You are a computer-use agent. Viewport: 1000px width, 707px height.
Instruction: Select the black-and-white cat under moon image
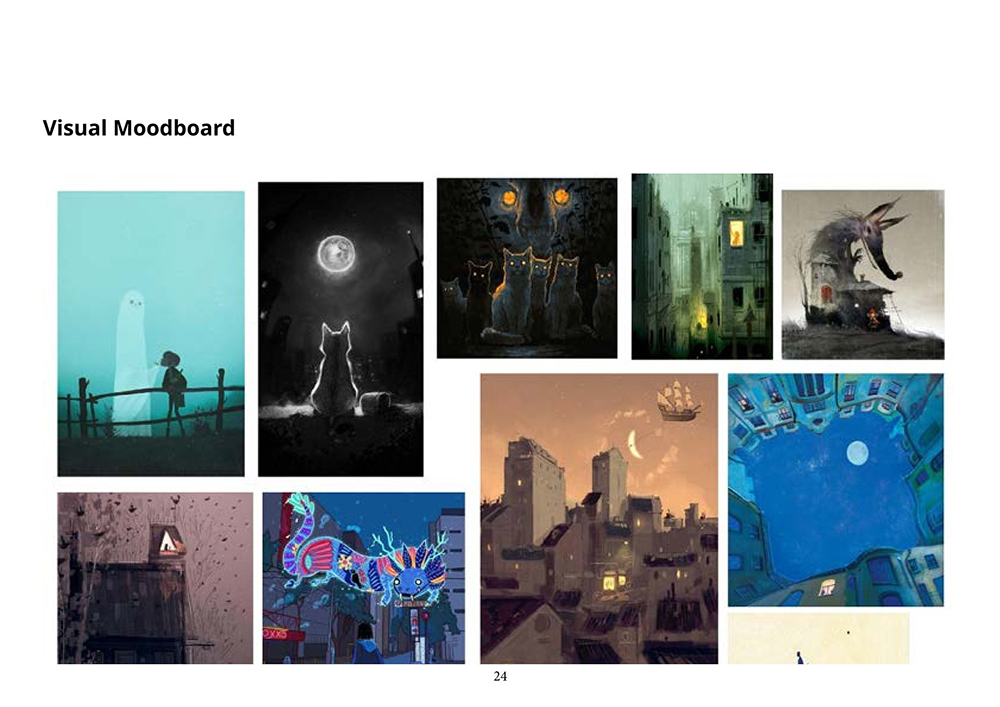pyautogui.click(x=341, y=329)
